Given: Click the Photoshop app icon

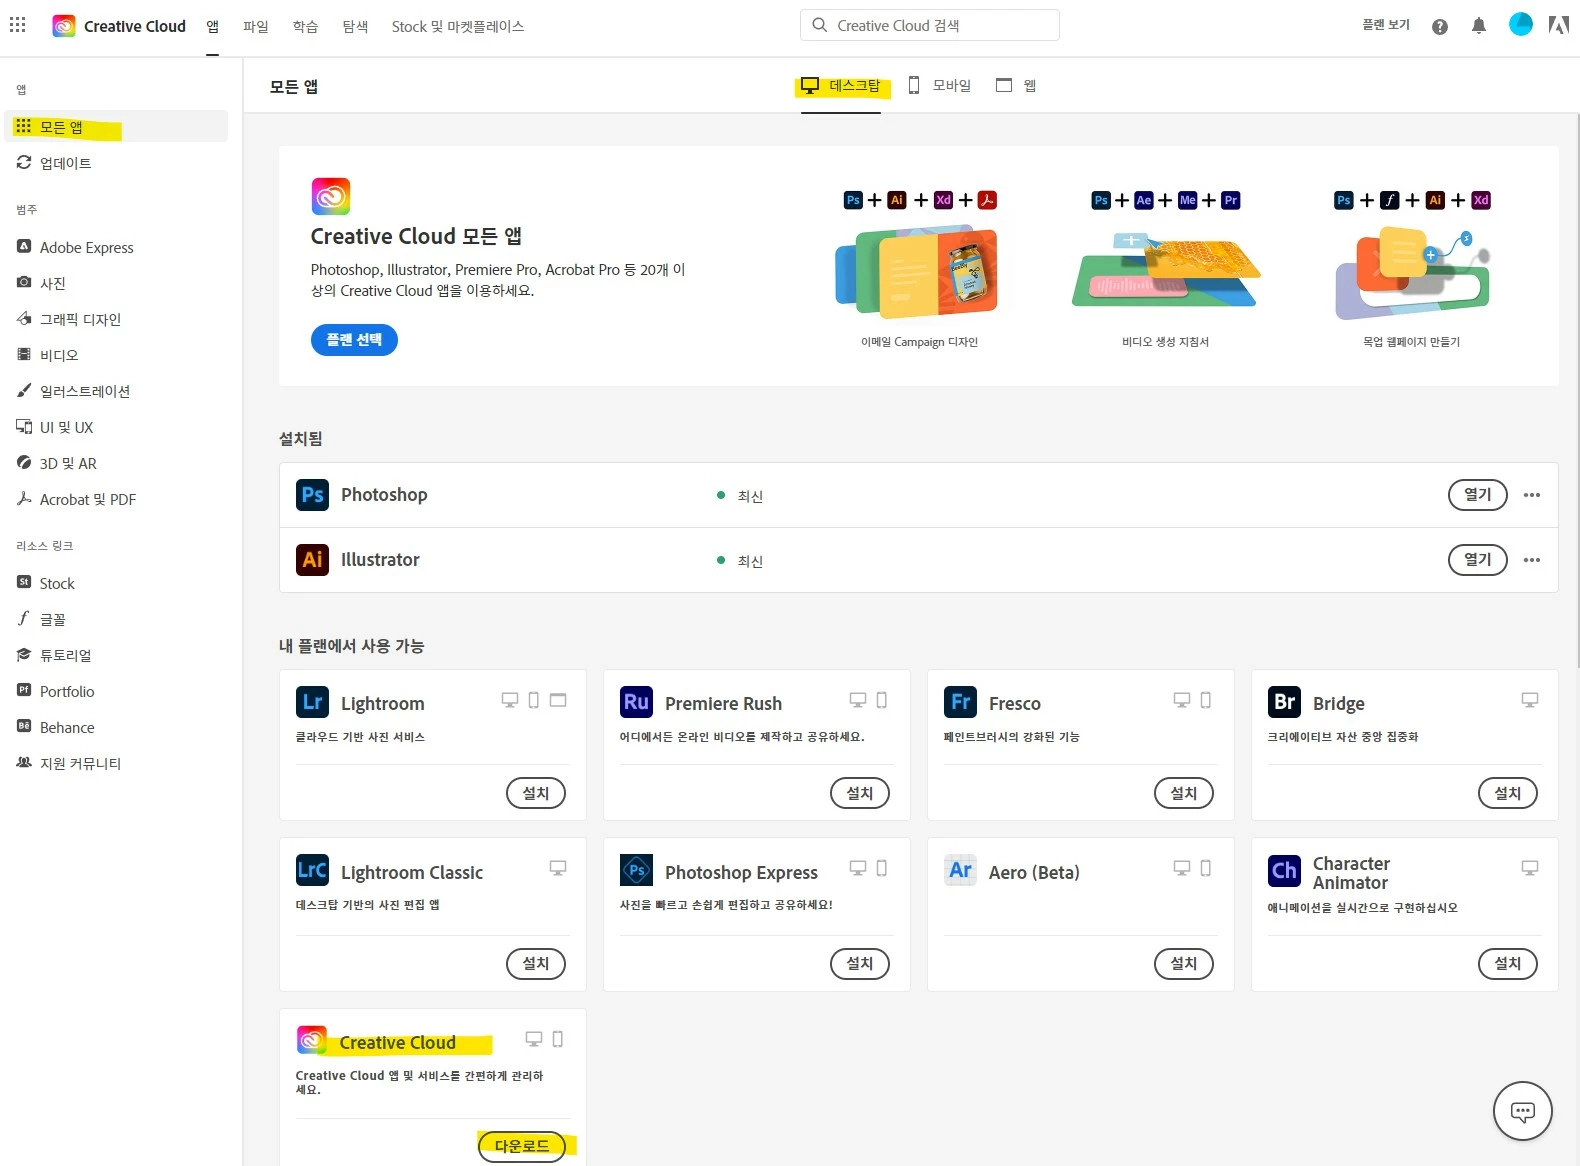Looking at the screenshot, I should 312,495.
